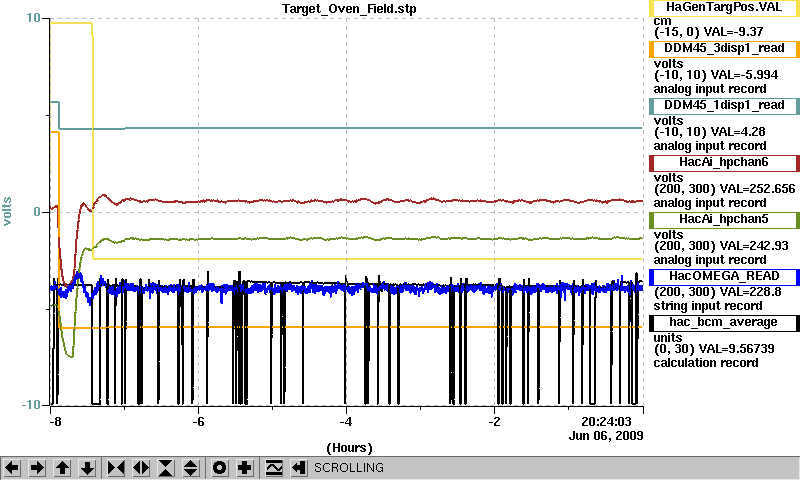This screenshot has width=800, height=480.
Task: Pan the graph right with the right arrow
Action: pyautogui.click(x=37, y=468)
